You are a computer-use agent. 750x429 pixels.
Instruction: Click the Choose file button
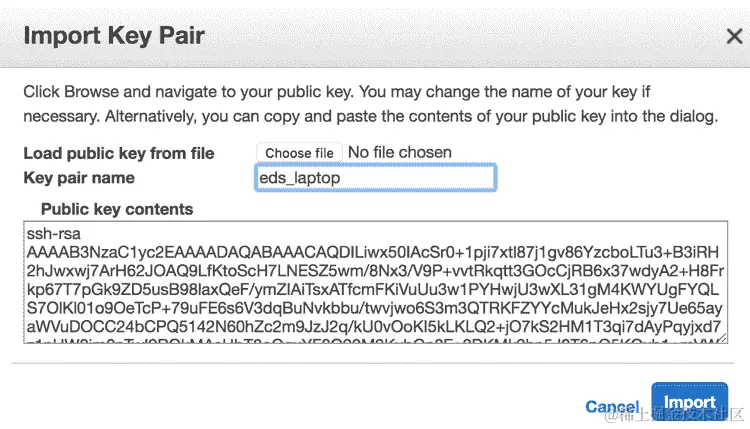pos(299,153)
